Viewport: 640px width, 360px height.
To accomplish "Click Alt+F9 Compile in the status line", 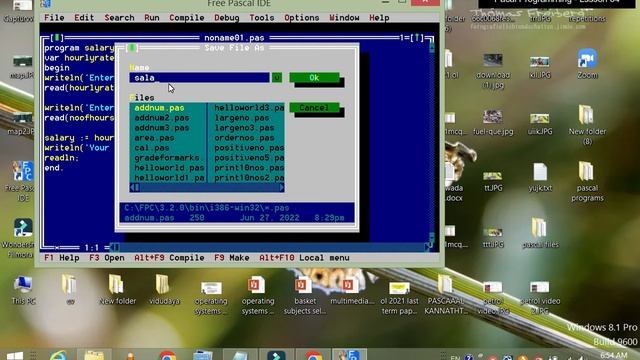I will coord(169,258).
